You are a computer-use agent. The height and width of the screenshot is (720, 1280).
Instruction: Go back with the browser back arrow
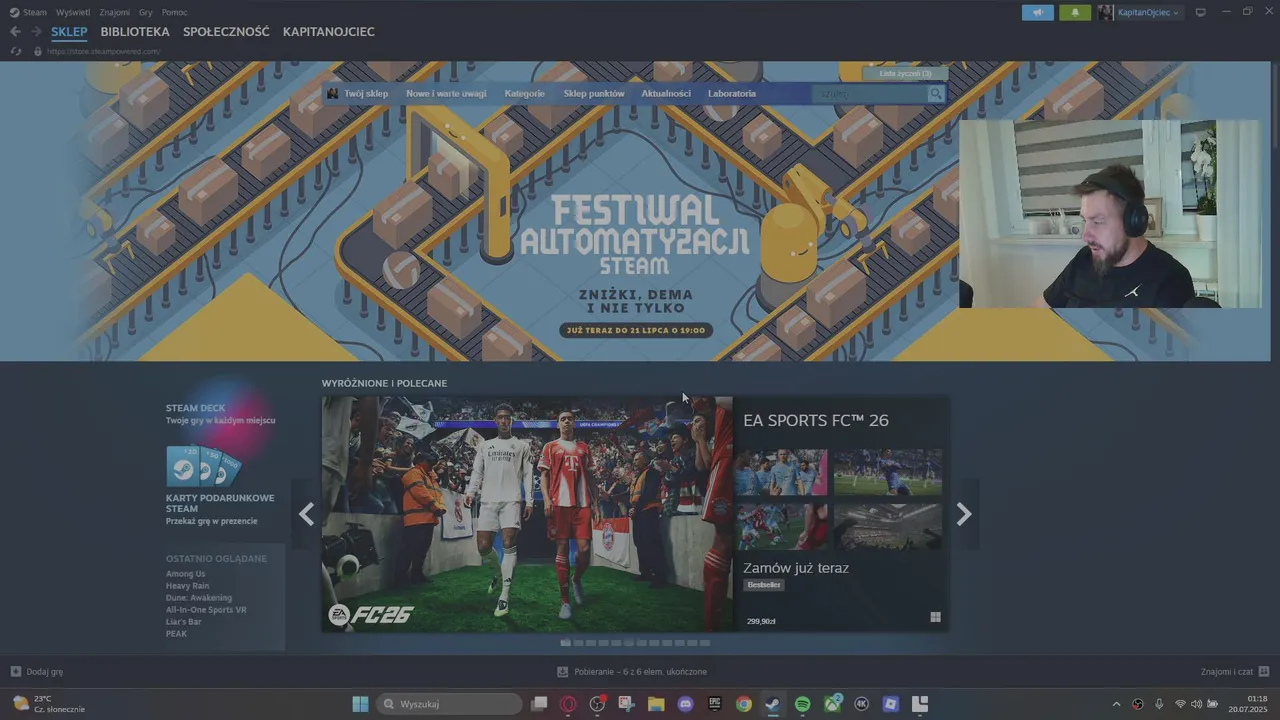[15, 32]
